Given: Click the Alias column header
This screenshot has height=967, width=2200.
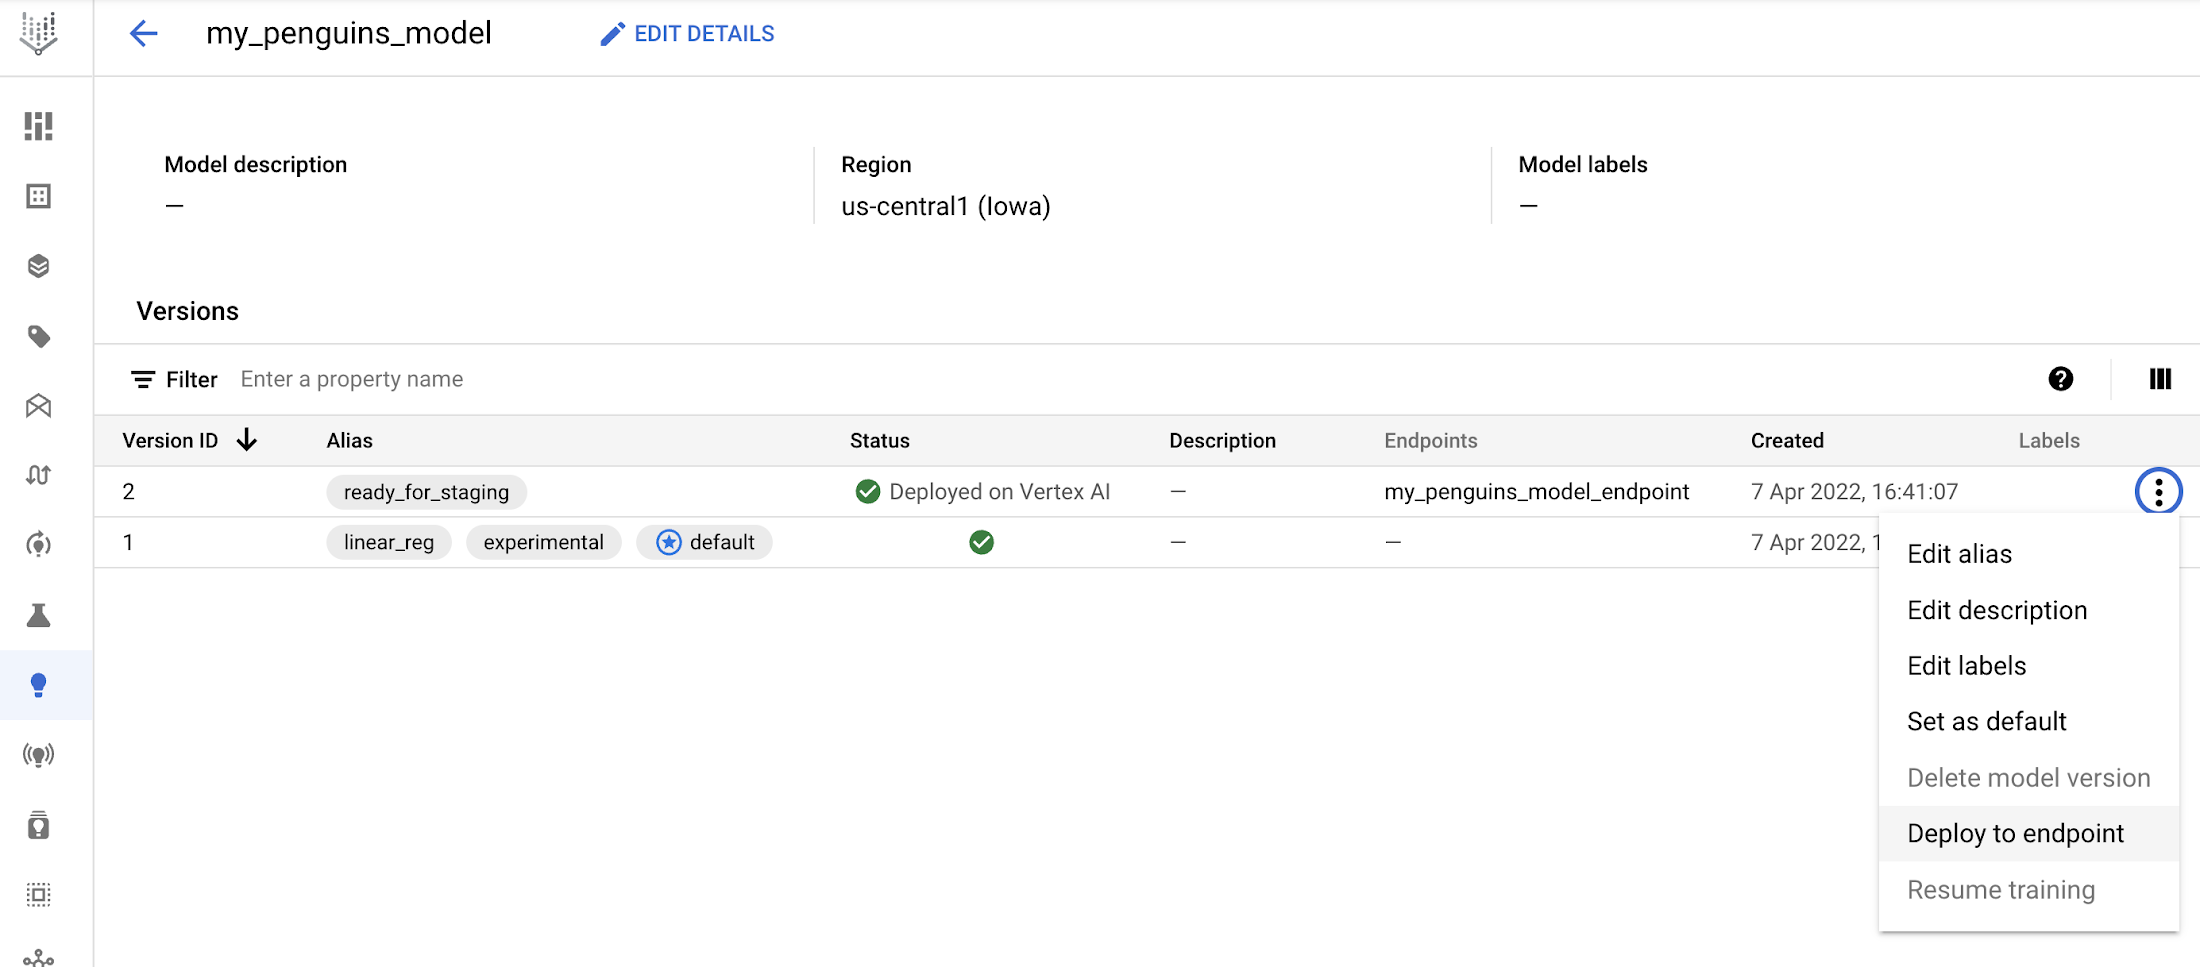Looking at the screenshot, I should (350, 440).
